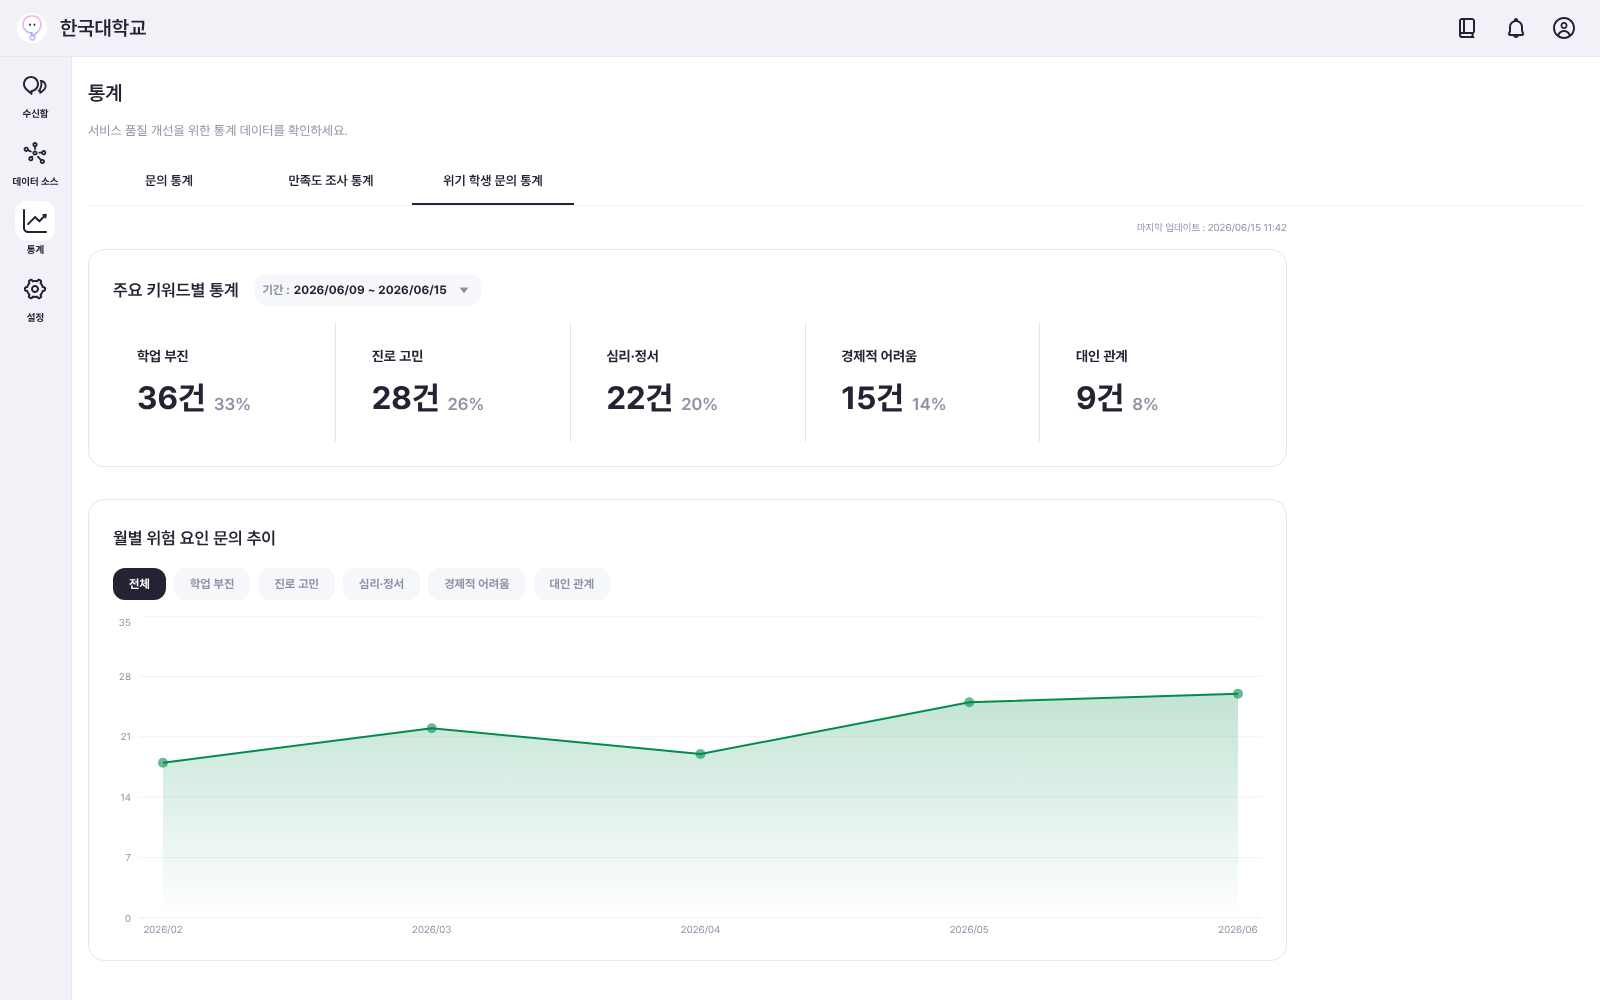Screen dimensions: 1600x1000
Task: Switch to the 만족도 조사 통계 tab
Action: [x=331, y=181]
